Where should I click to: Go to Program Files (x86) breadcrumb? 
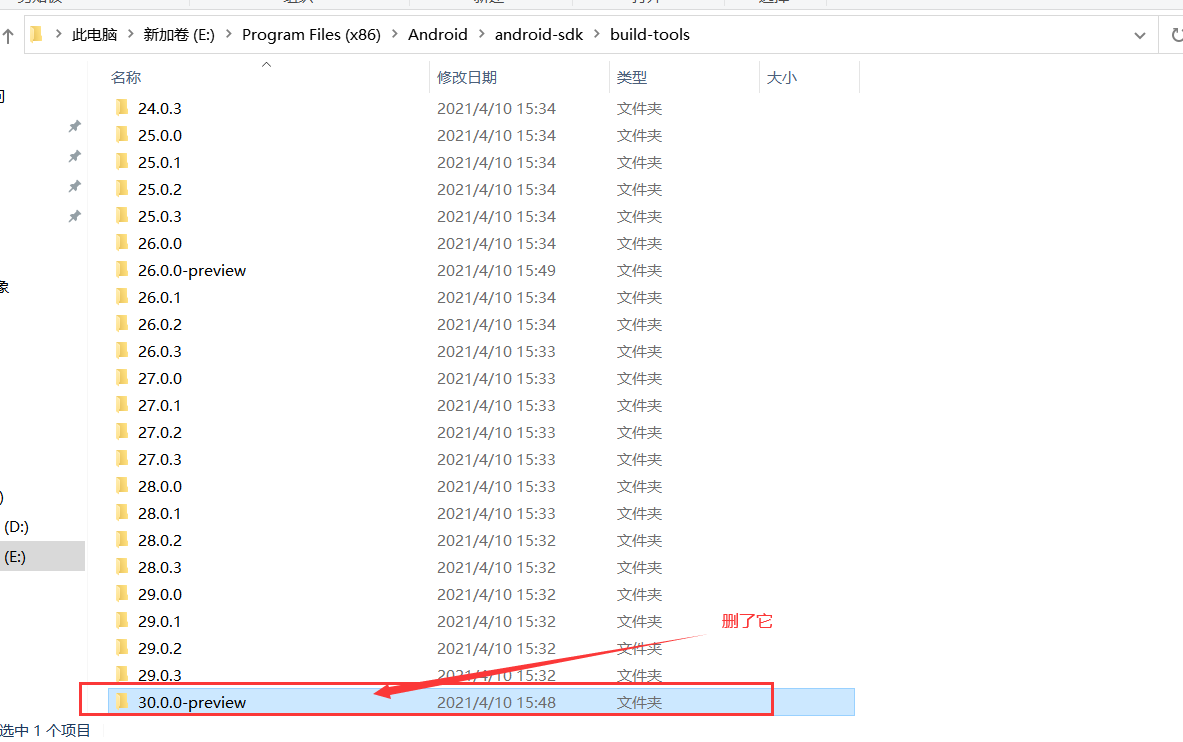pyautogui.click(x=311, y=35)
